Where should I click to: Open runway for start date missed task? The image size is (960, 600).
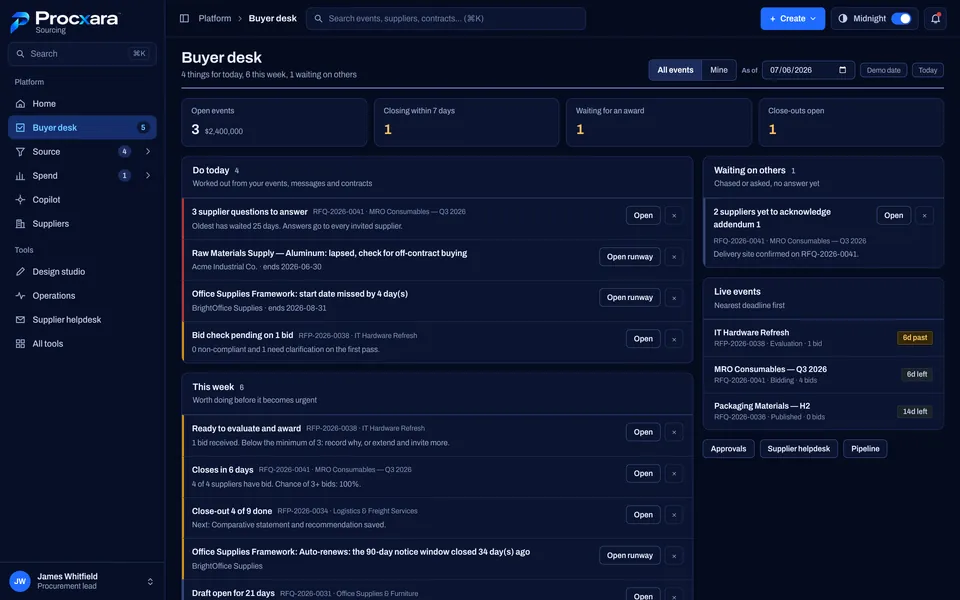click(x=629, y=298)
